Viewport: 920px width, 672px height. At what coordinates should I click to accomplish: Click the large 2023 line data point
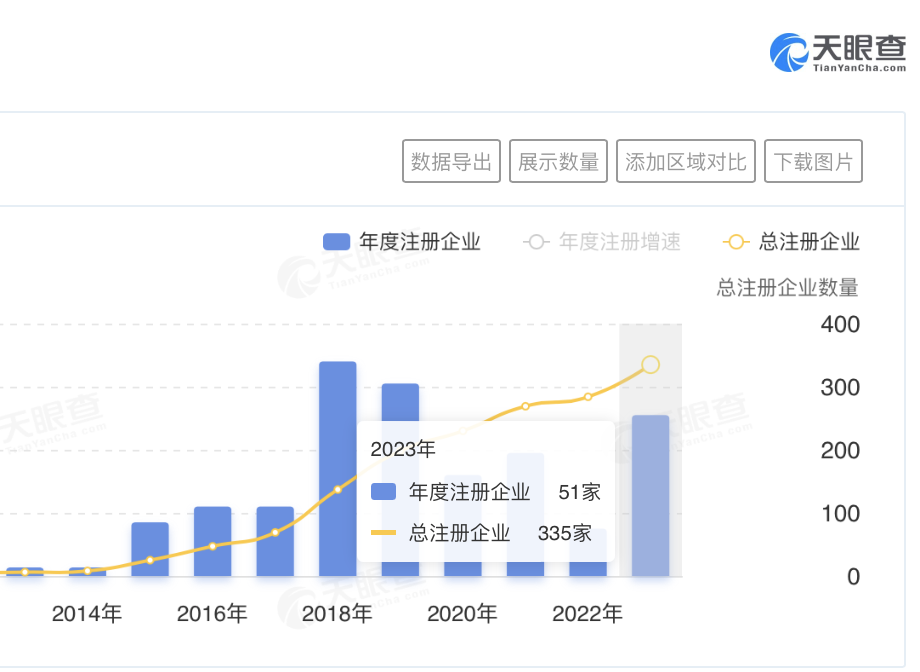point(650,365)
